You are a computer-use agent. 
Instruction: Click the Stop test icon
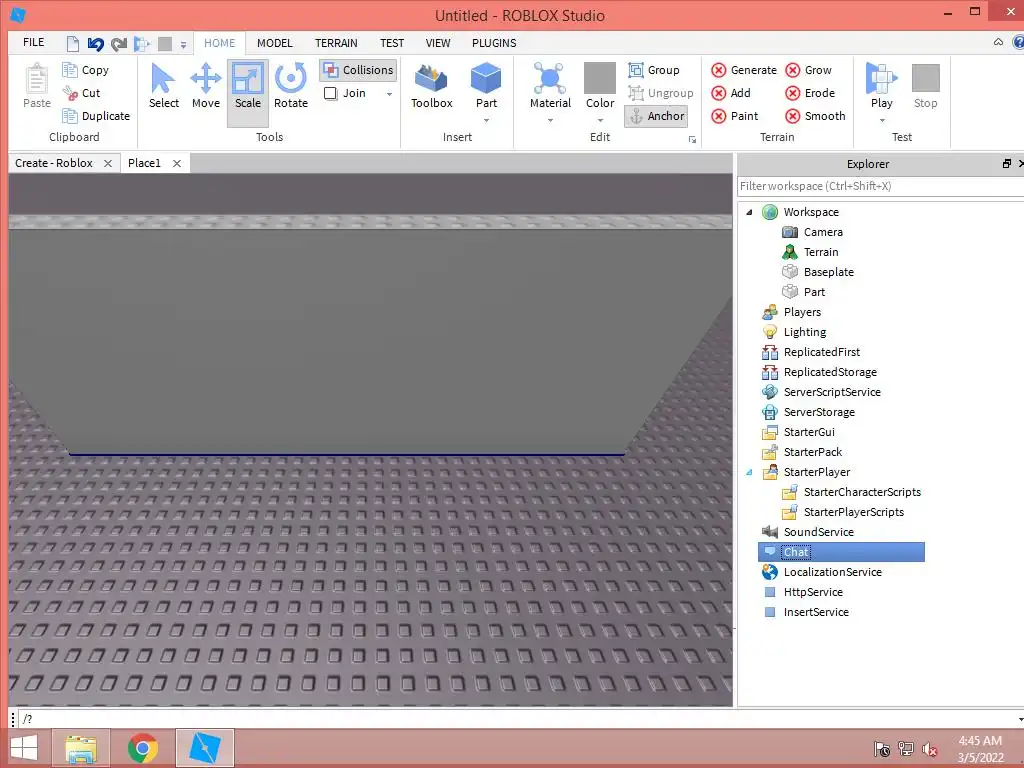(925, 78)
